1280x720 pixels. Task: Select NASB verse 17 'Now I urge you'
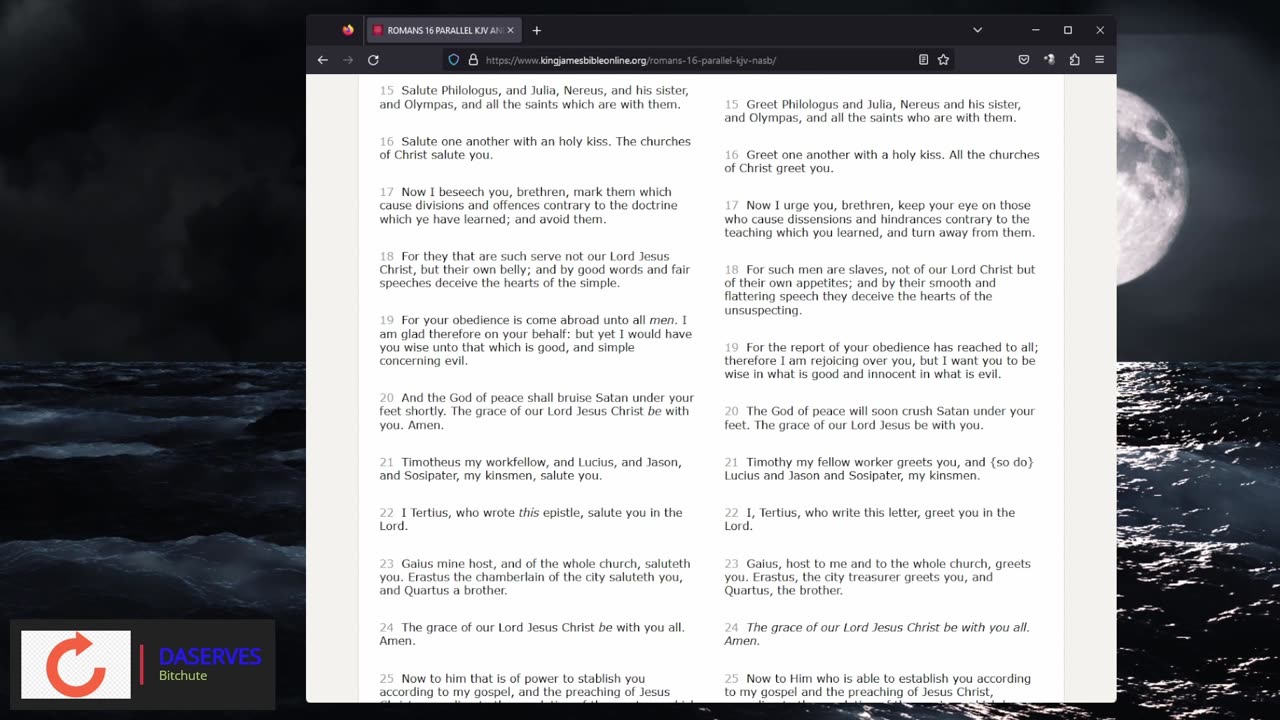tap(880, 219)
